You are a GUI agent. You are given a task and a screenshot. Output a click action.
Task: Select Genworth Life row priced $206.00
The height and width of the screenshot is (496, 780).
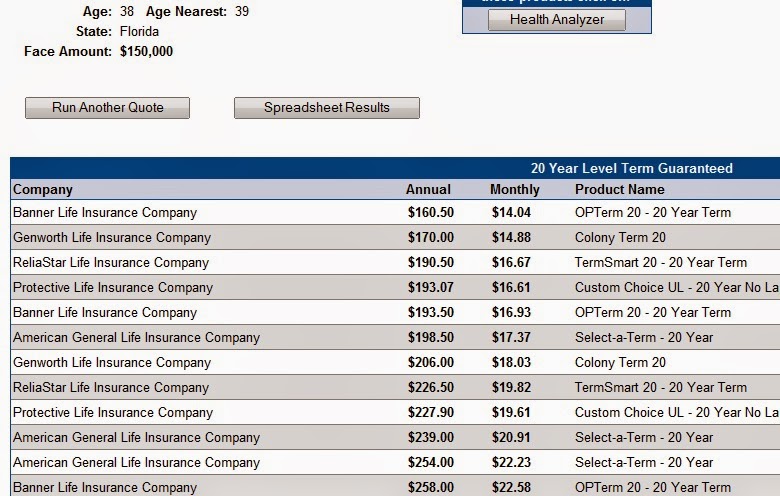tap(395, 362)
